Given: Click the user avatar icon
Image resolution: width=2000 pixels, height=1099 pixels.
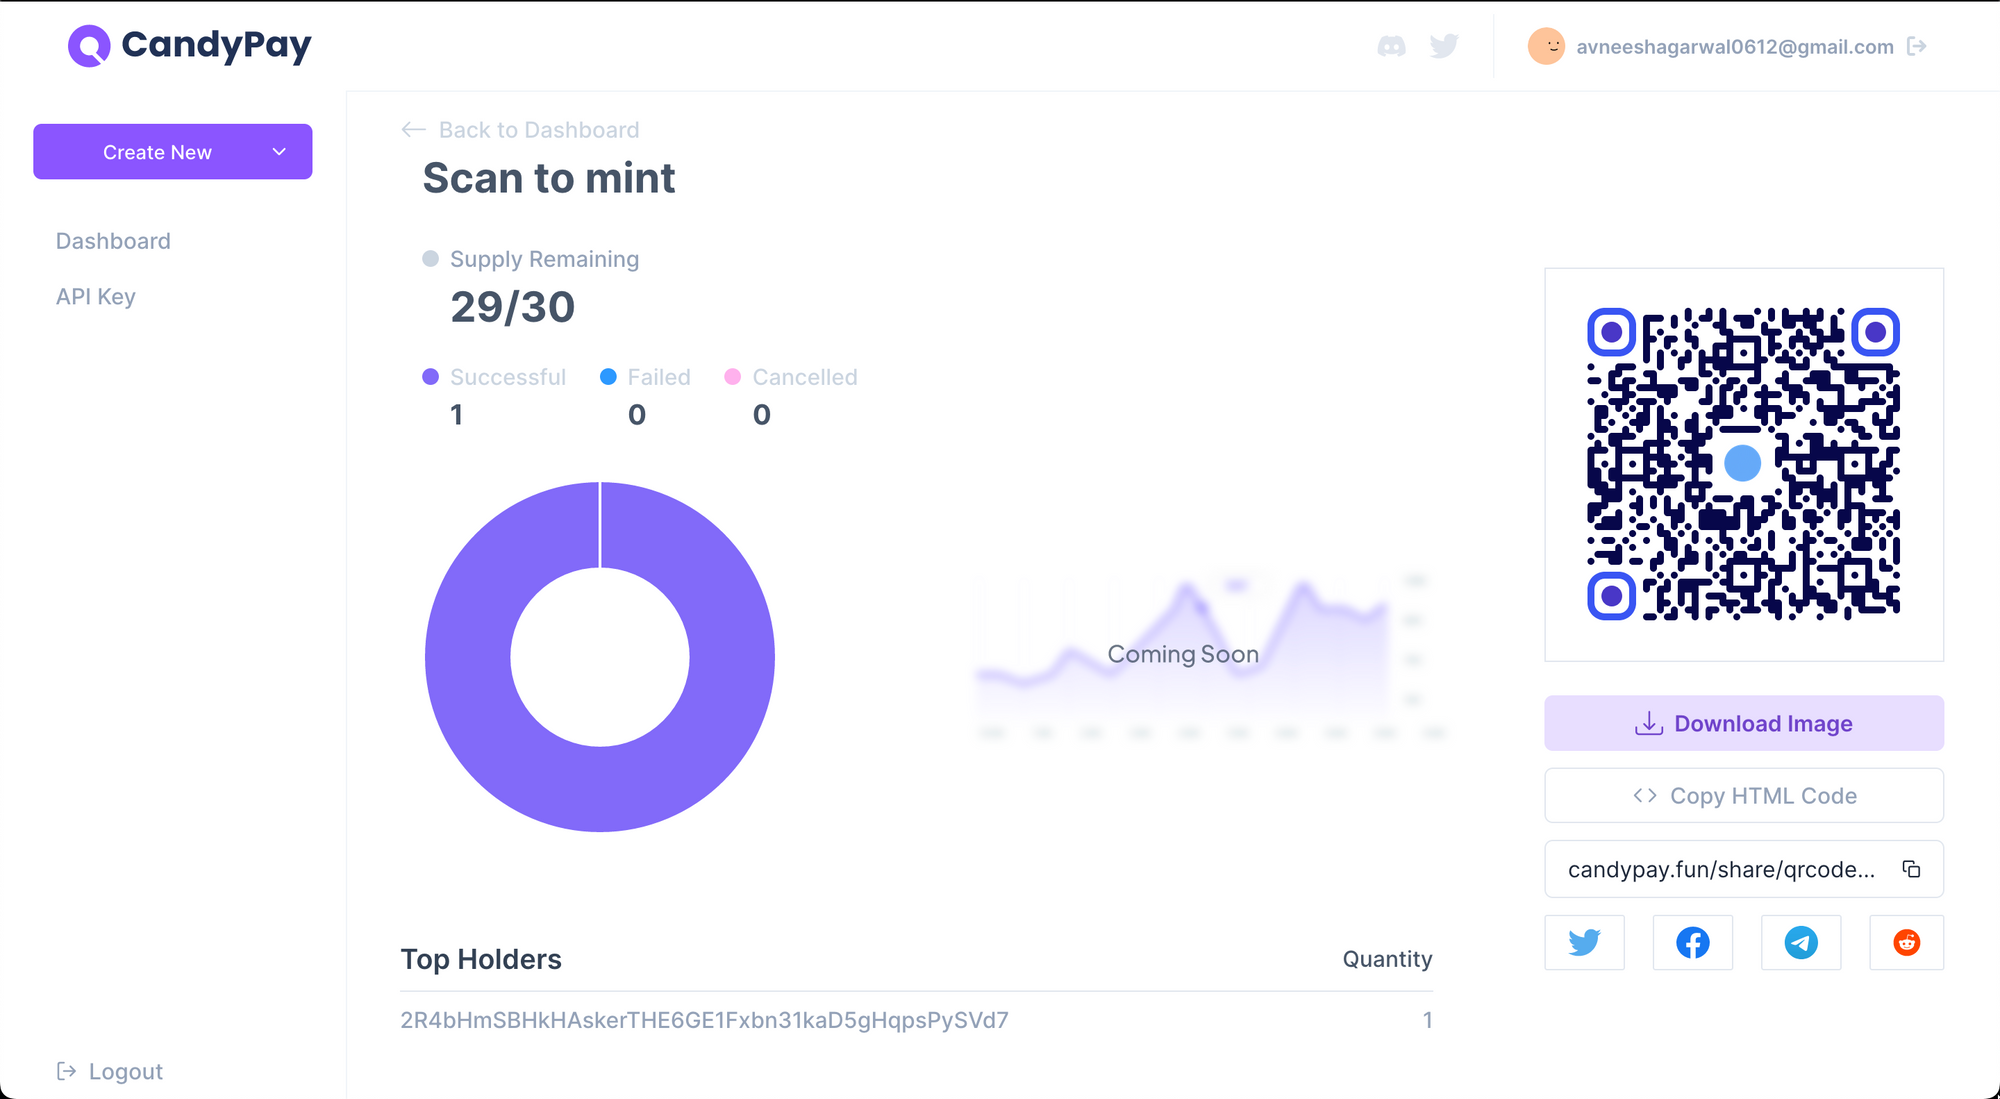Looking at the screenshot, I should click(1546, 46).
